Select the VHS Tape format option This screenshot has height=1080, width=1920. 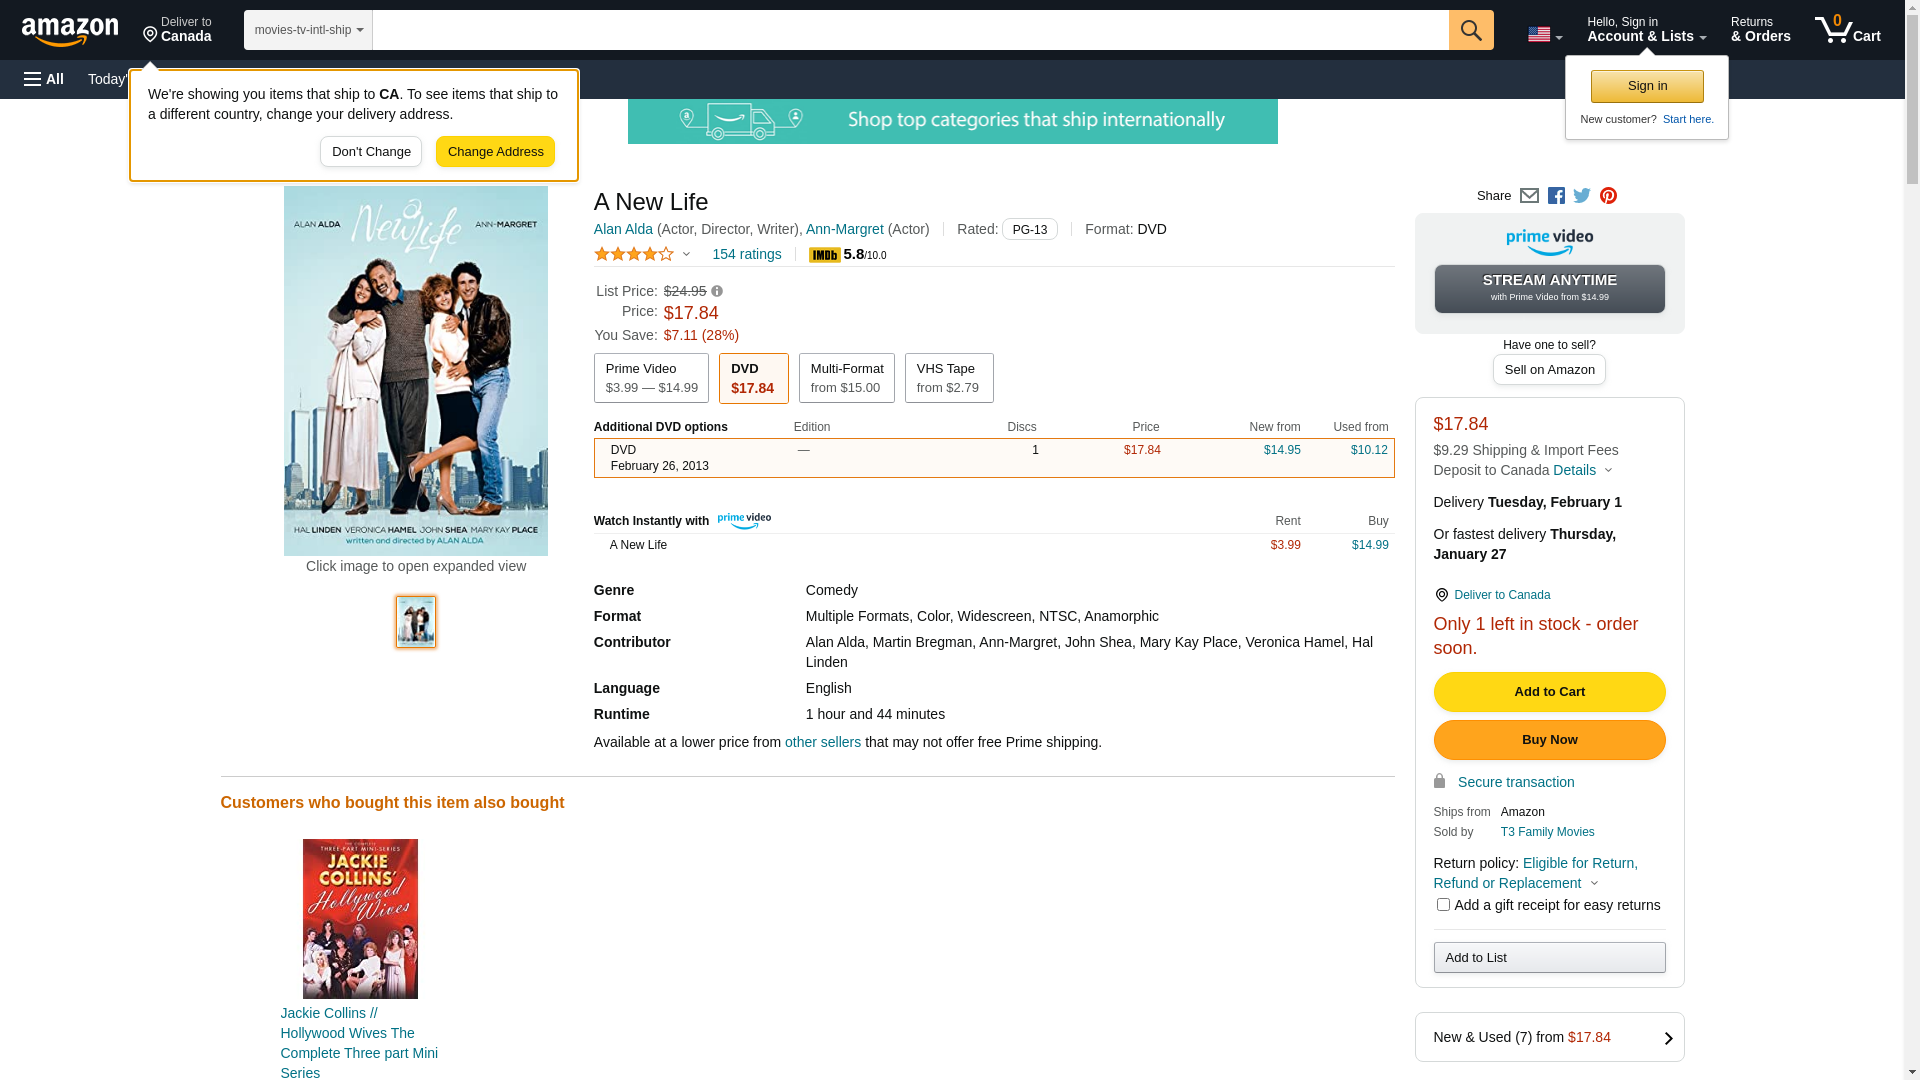(948, 378)
